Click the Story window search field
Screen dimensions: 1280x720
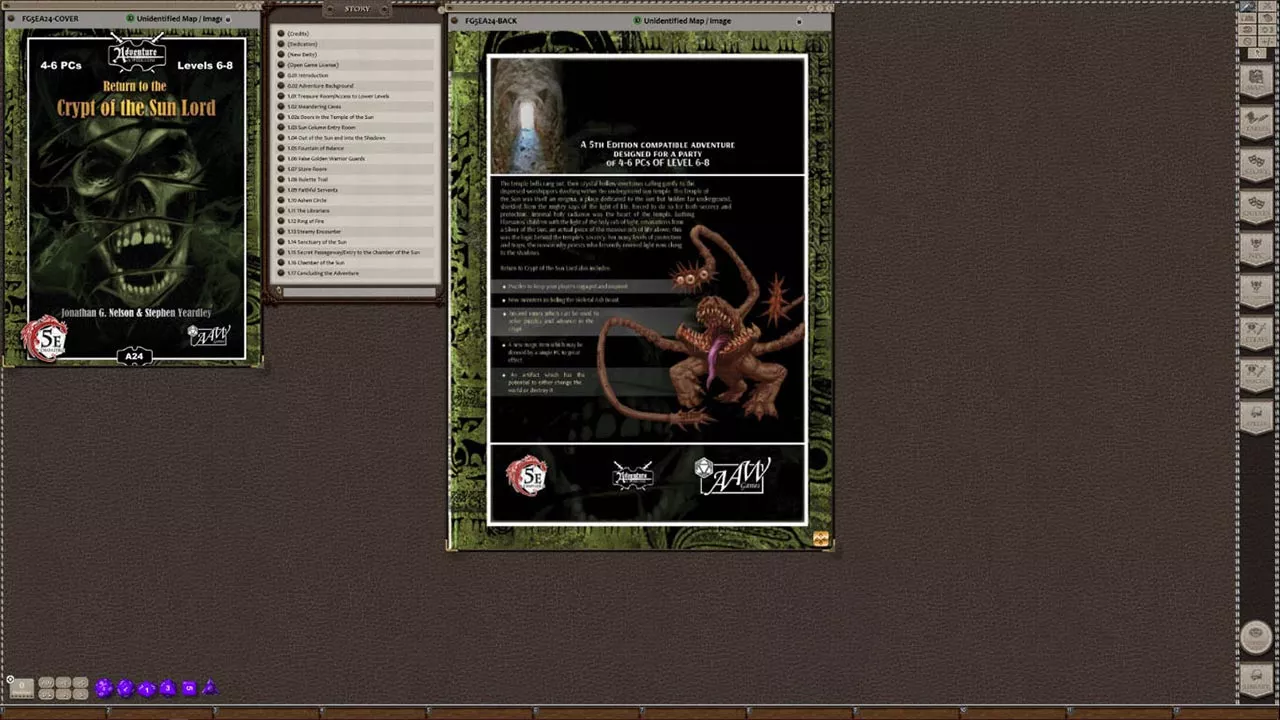[357, 292]
